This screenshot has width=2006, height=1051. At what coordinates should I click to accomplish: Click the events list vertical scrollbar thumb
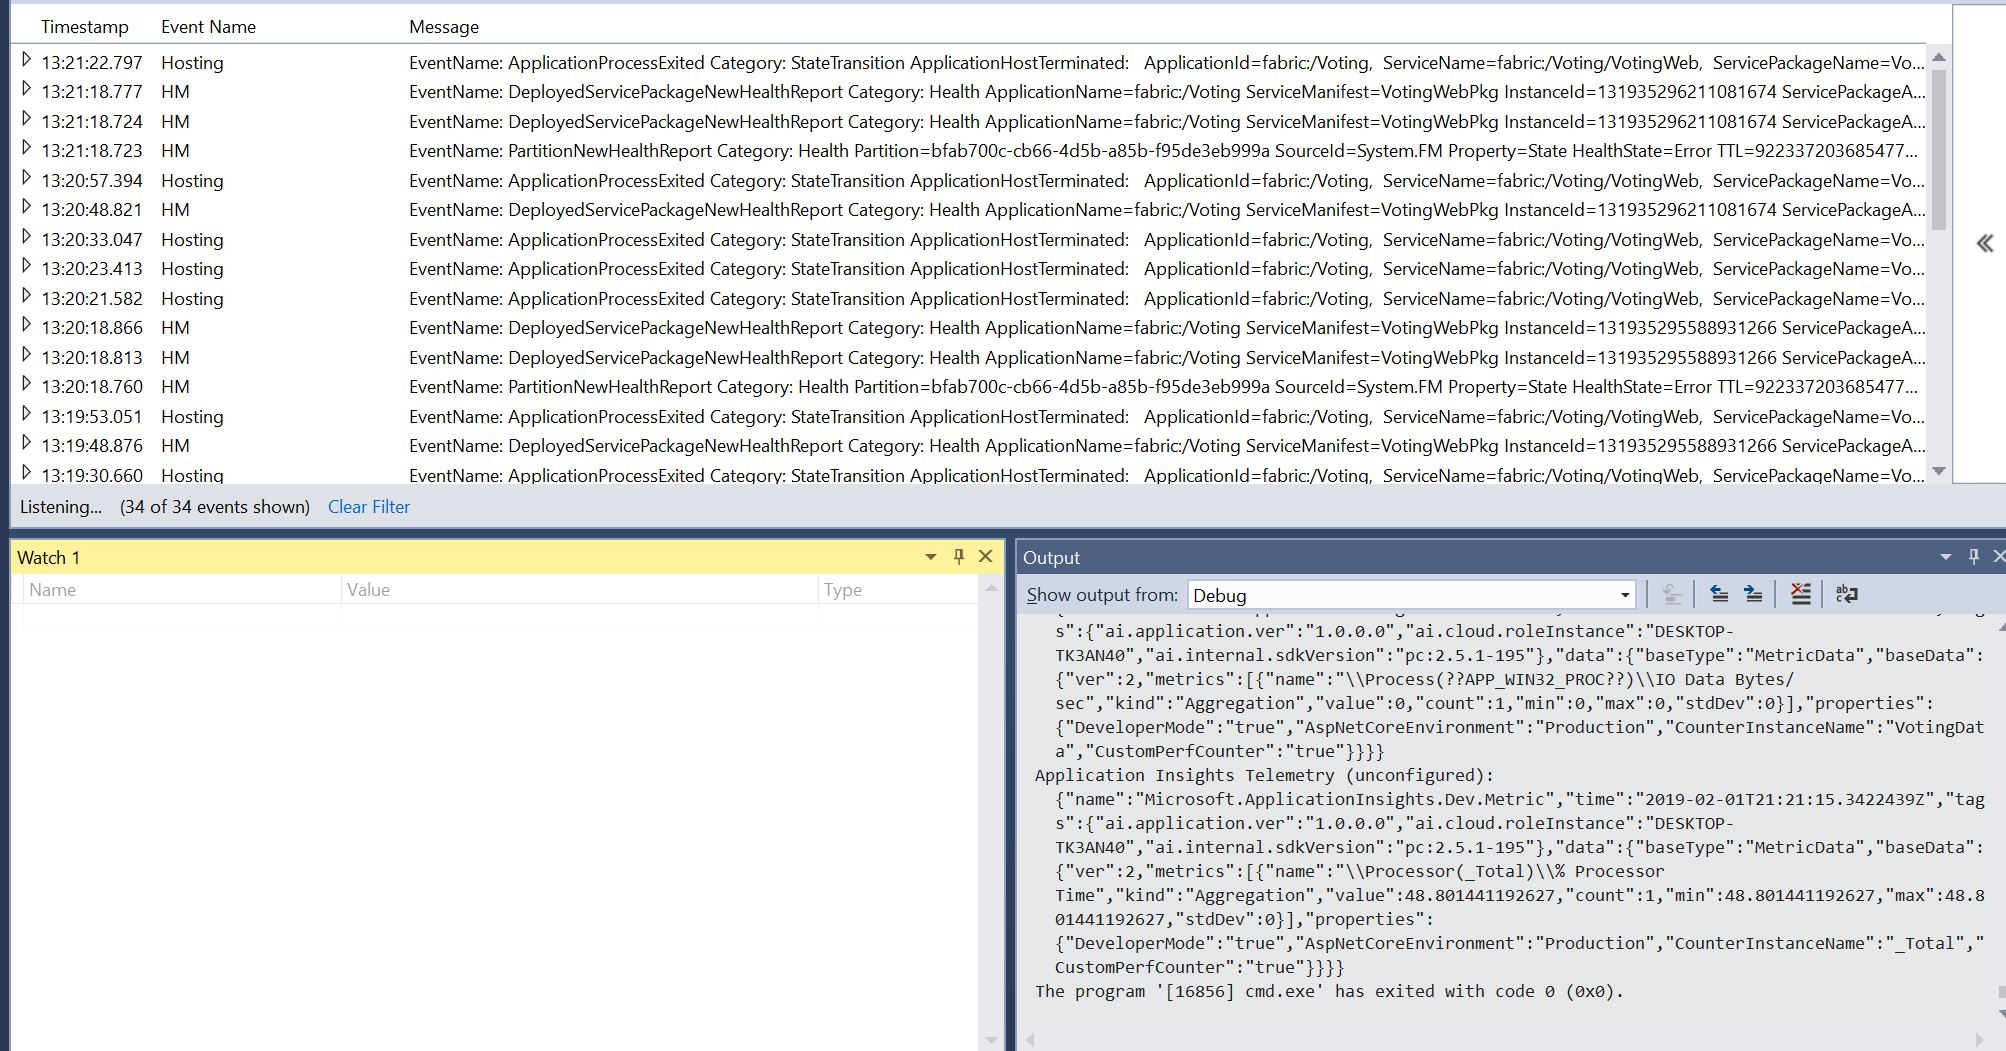click(x=1938, y=148)
